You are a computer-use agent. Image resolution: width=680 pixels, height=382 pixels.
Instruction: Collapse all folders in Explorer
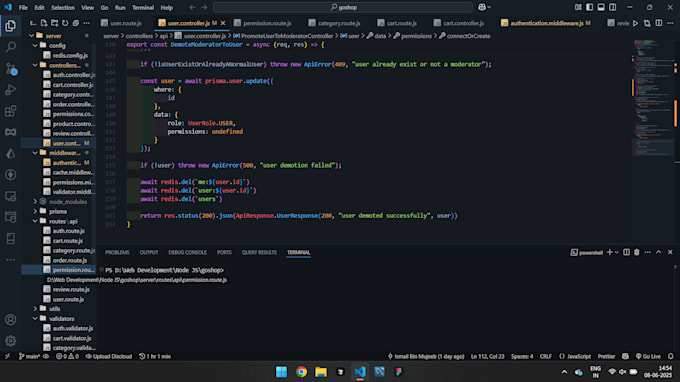click(75, 23)
